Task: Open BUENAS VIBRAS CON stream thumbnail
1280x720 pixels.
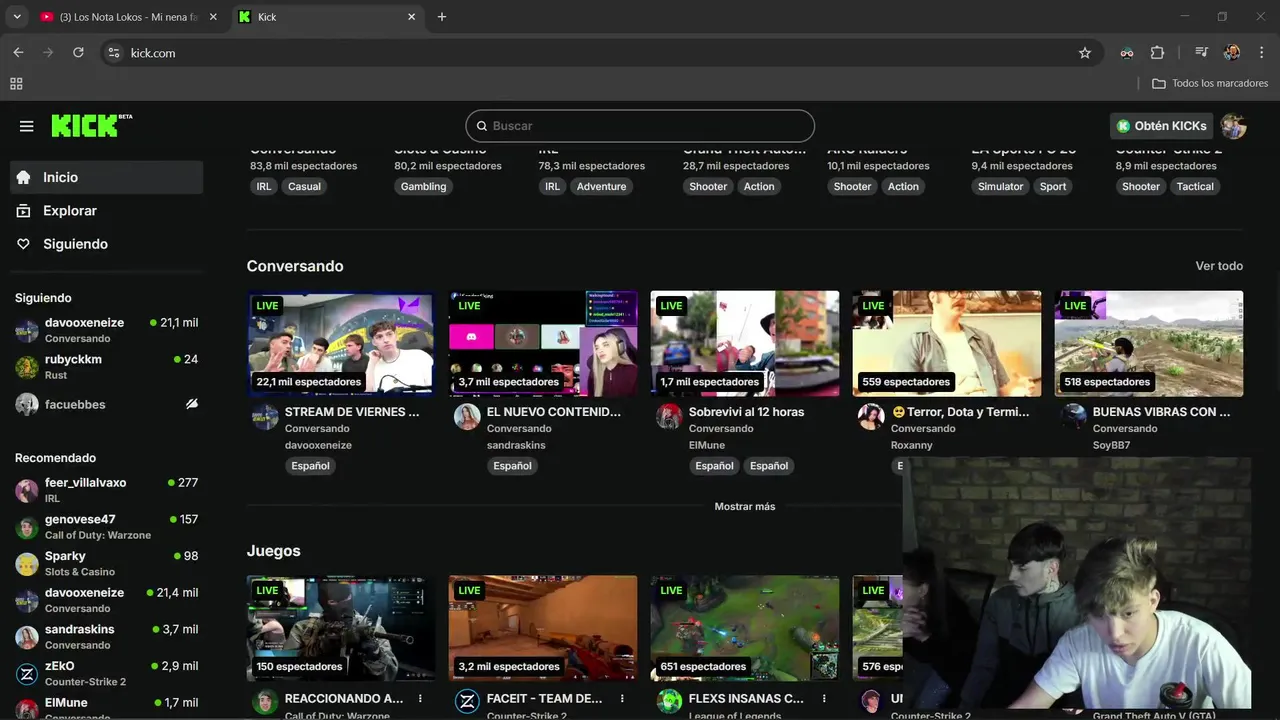Action: [x=1149, y=344]
